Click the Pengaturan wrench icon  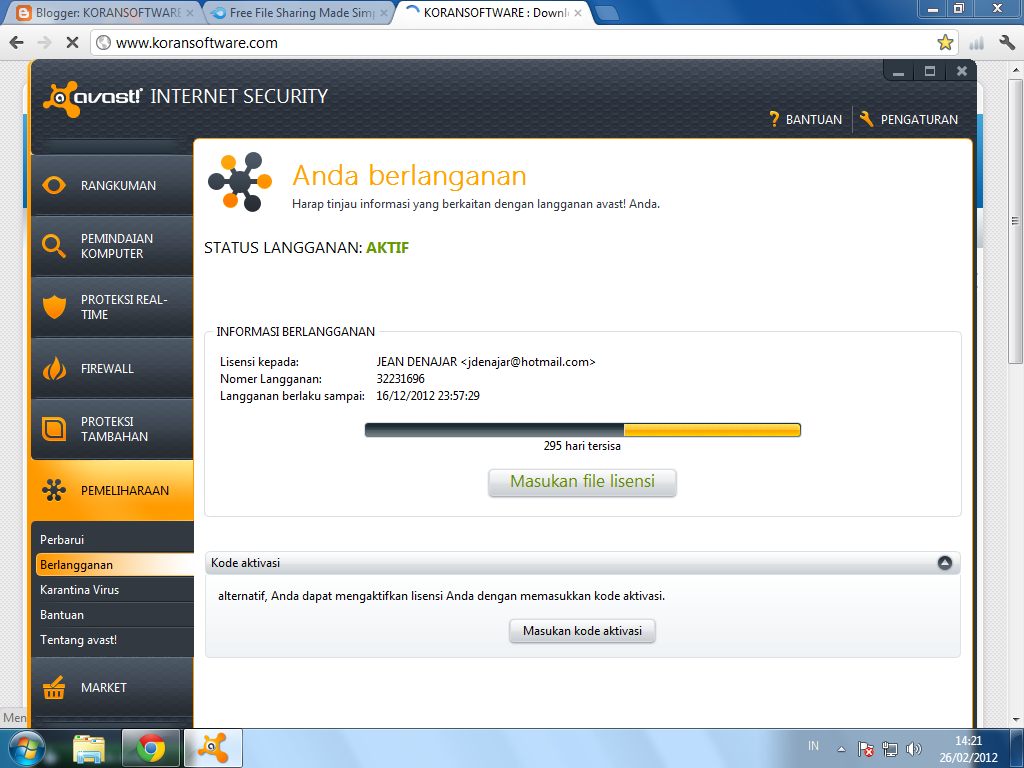tap(867, 119)
